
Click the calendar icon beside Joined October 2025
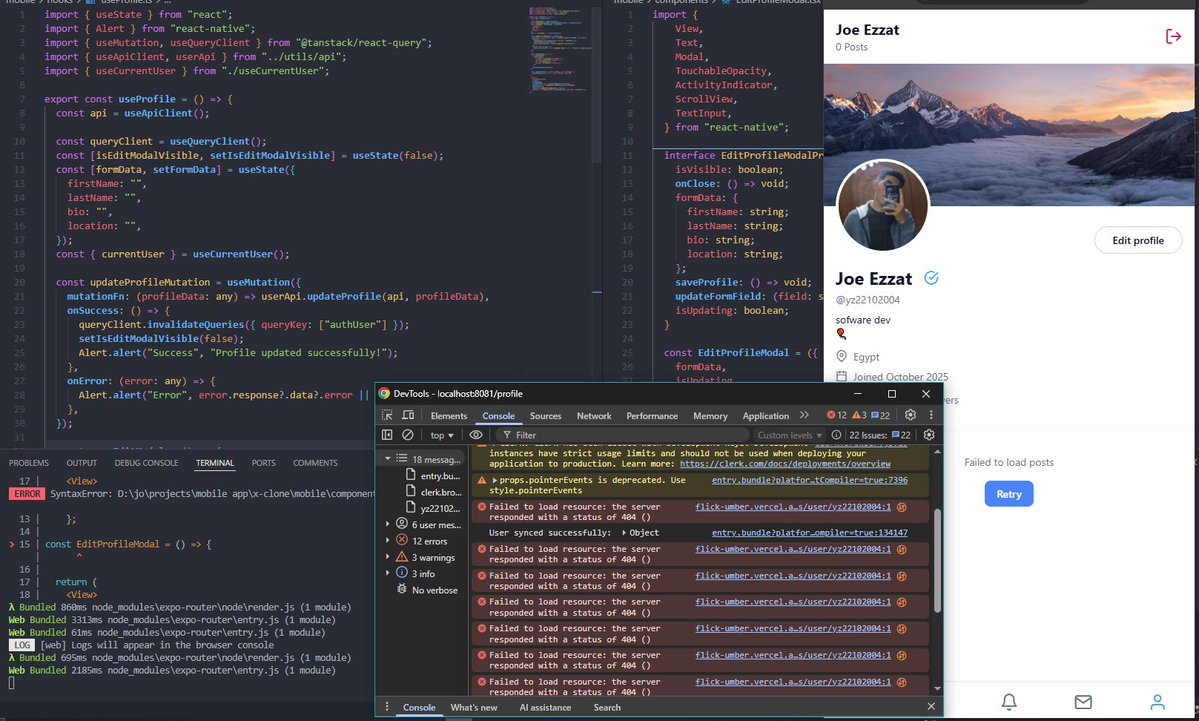tap(841, 376)
